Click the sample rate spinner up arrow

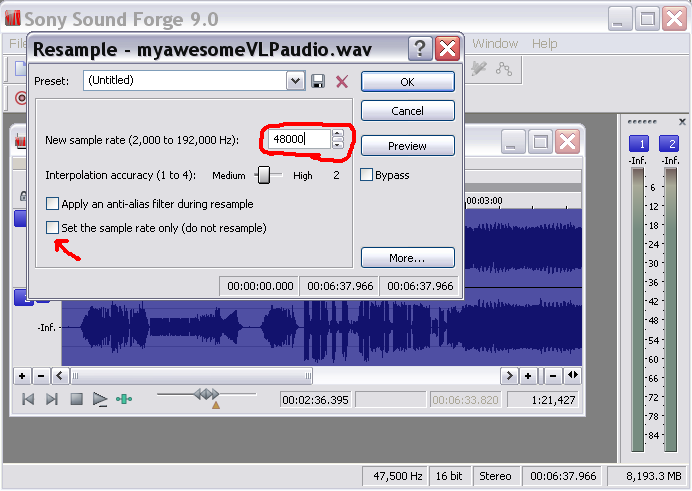tap(338, 134)
